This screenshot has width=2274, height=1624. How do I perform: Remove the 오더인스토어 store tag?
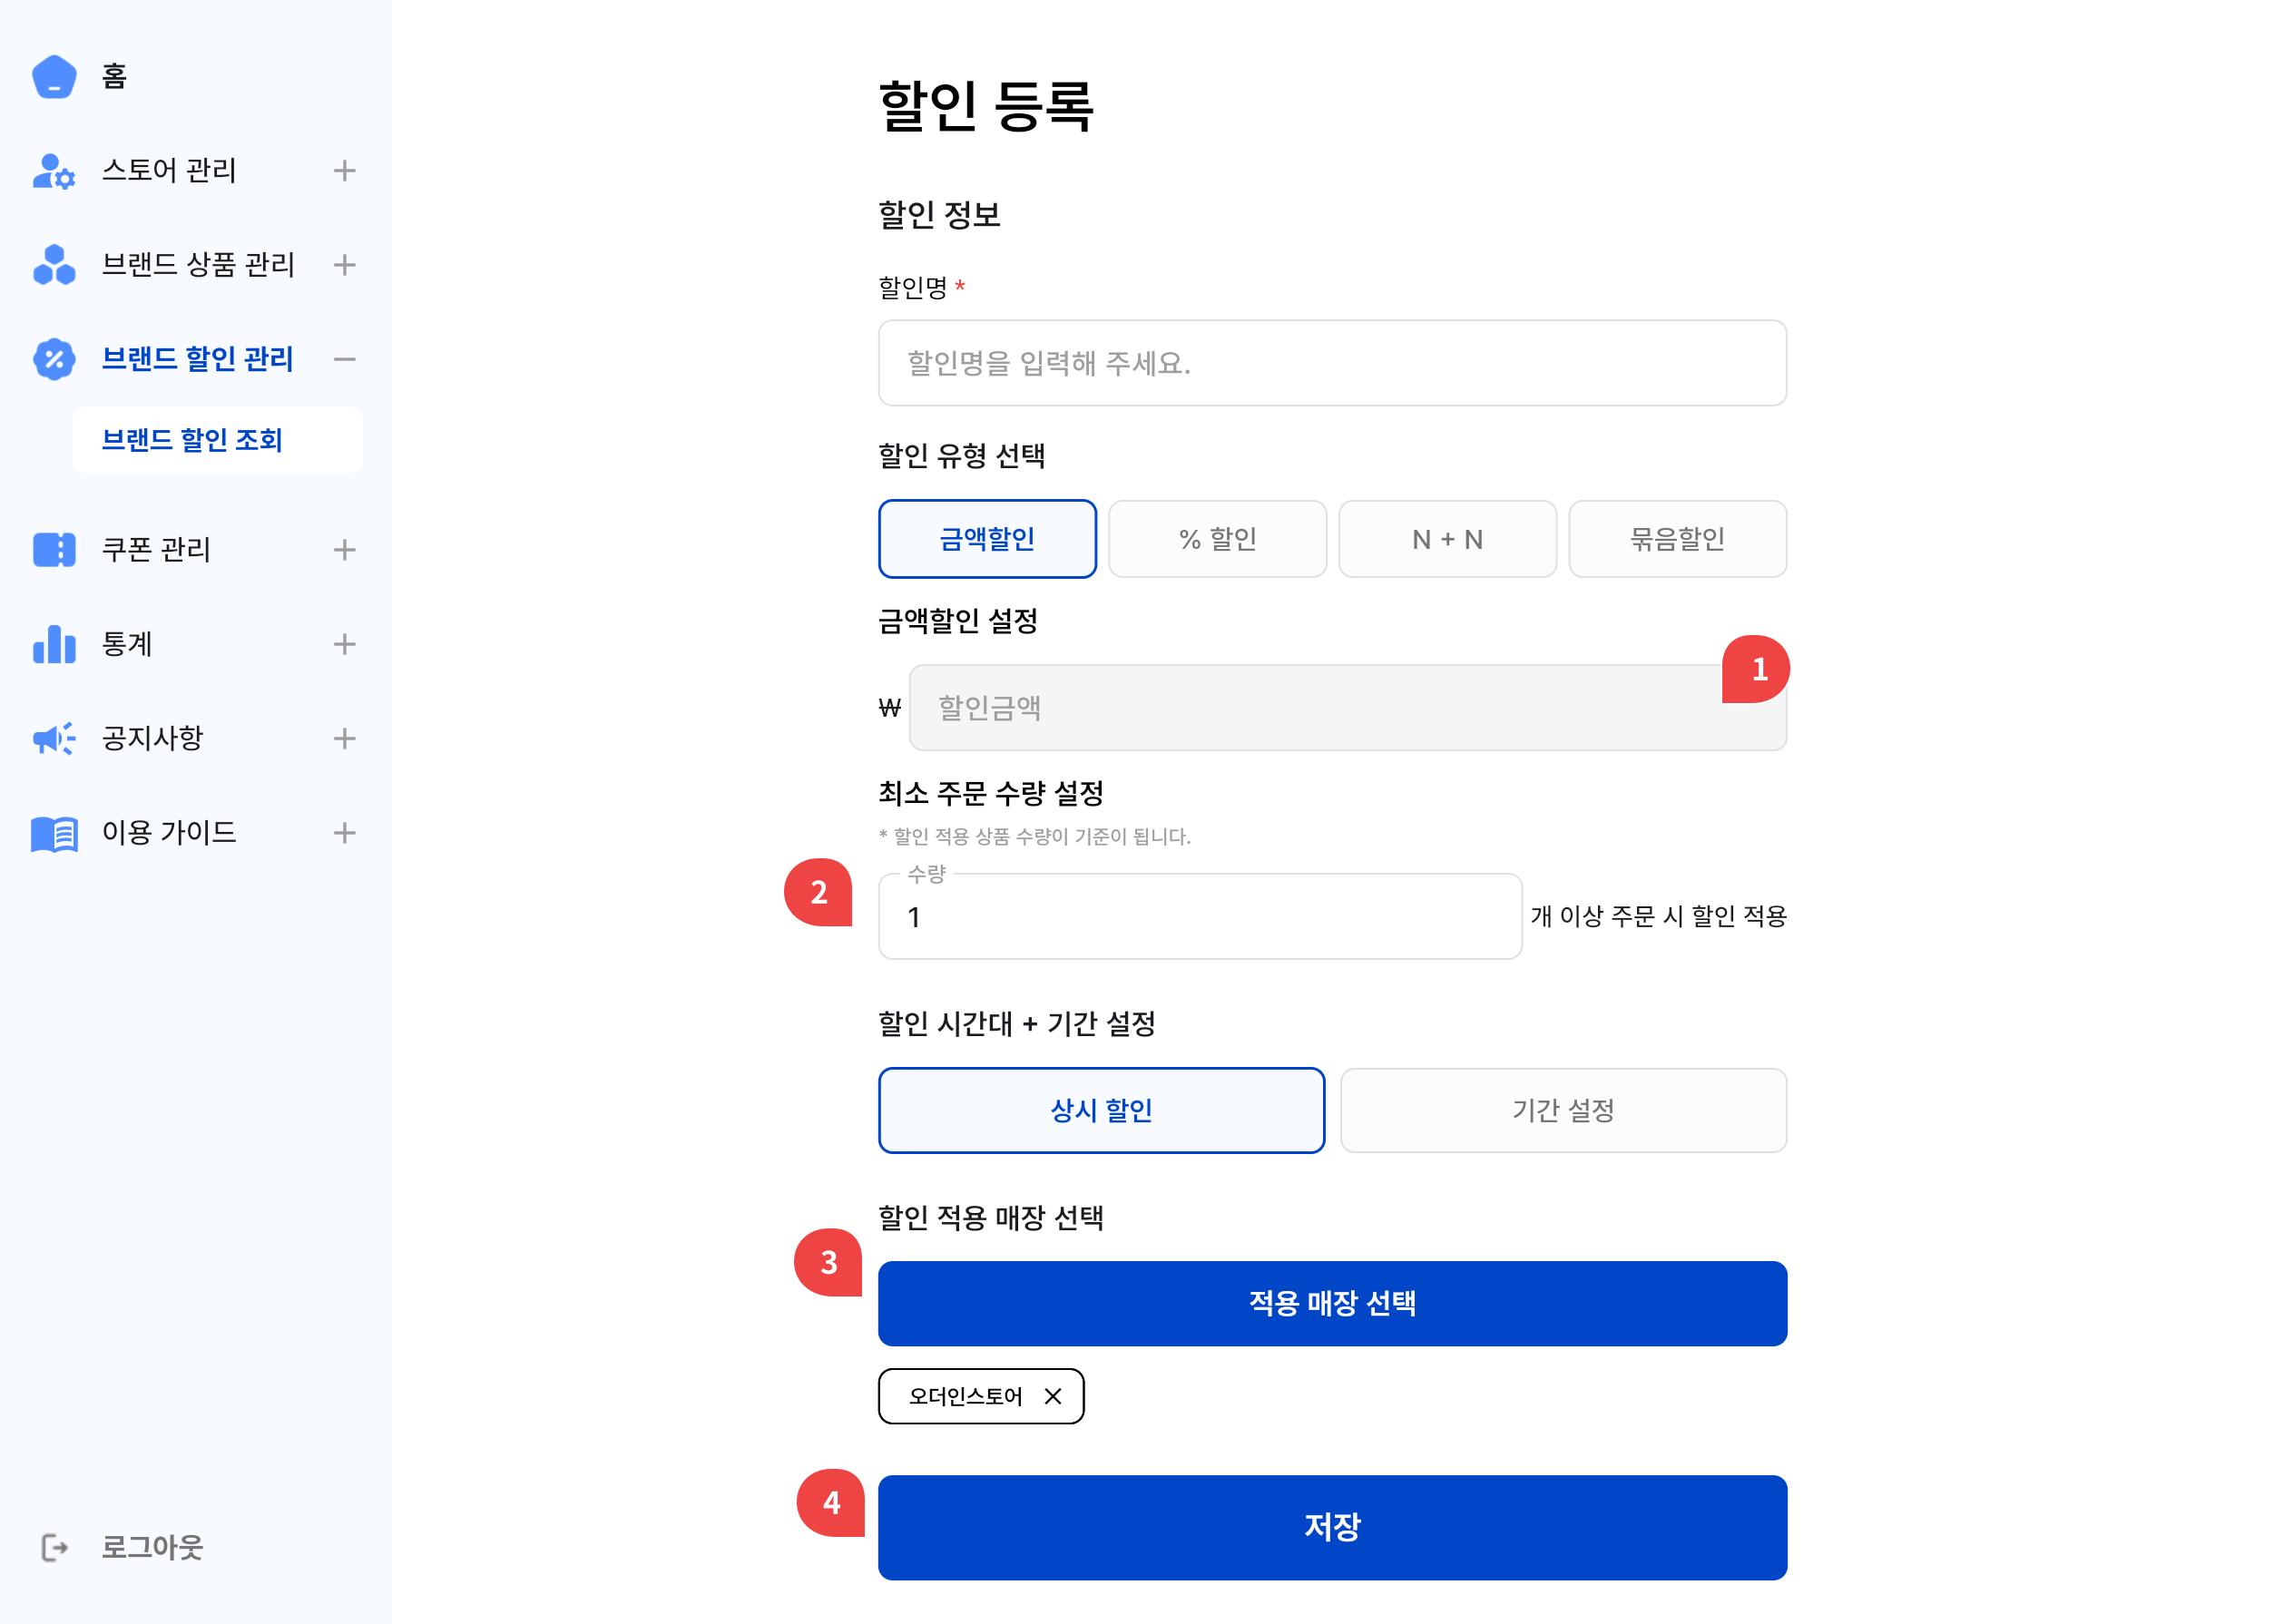[1052, 1396]
